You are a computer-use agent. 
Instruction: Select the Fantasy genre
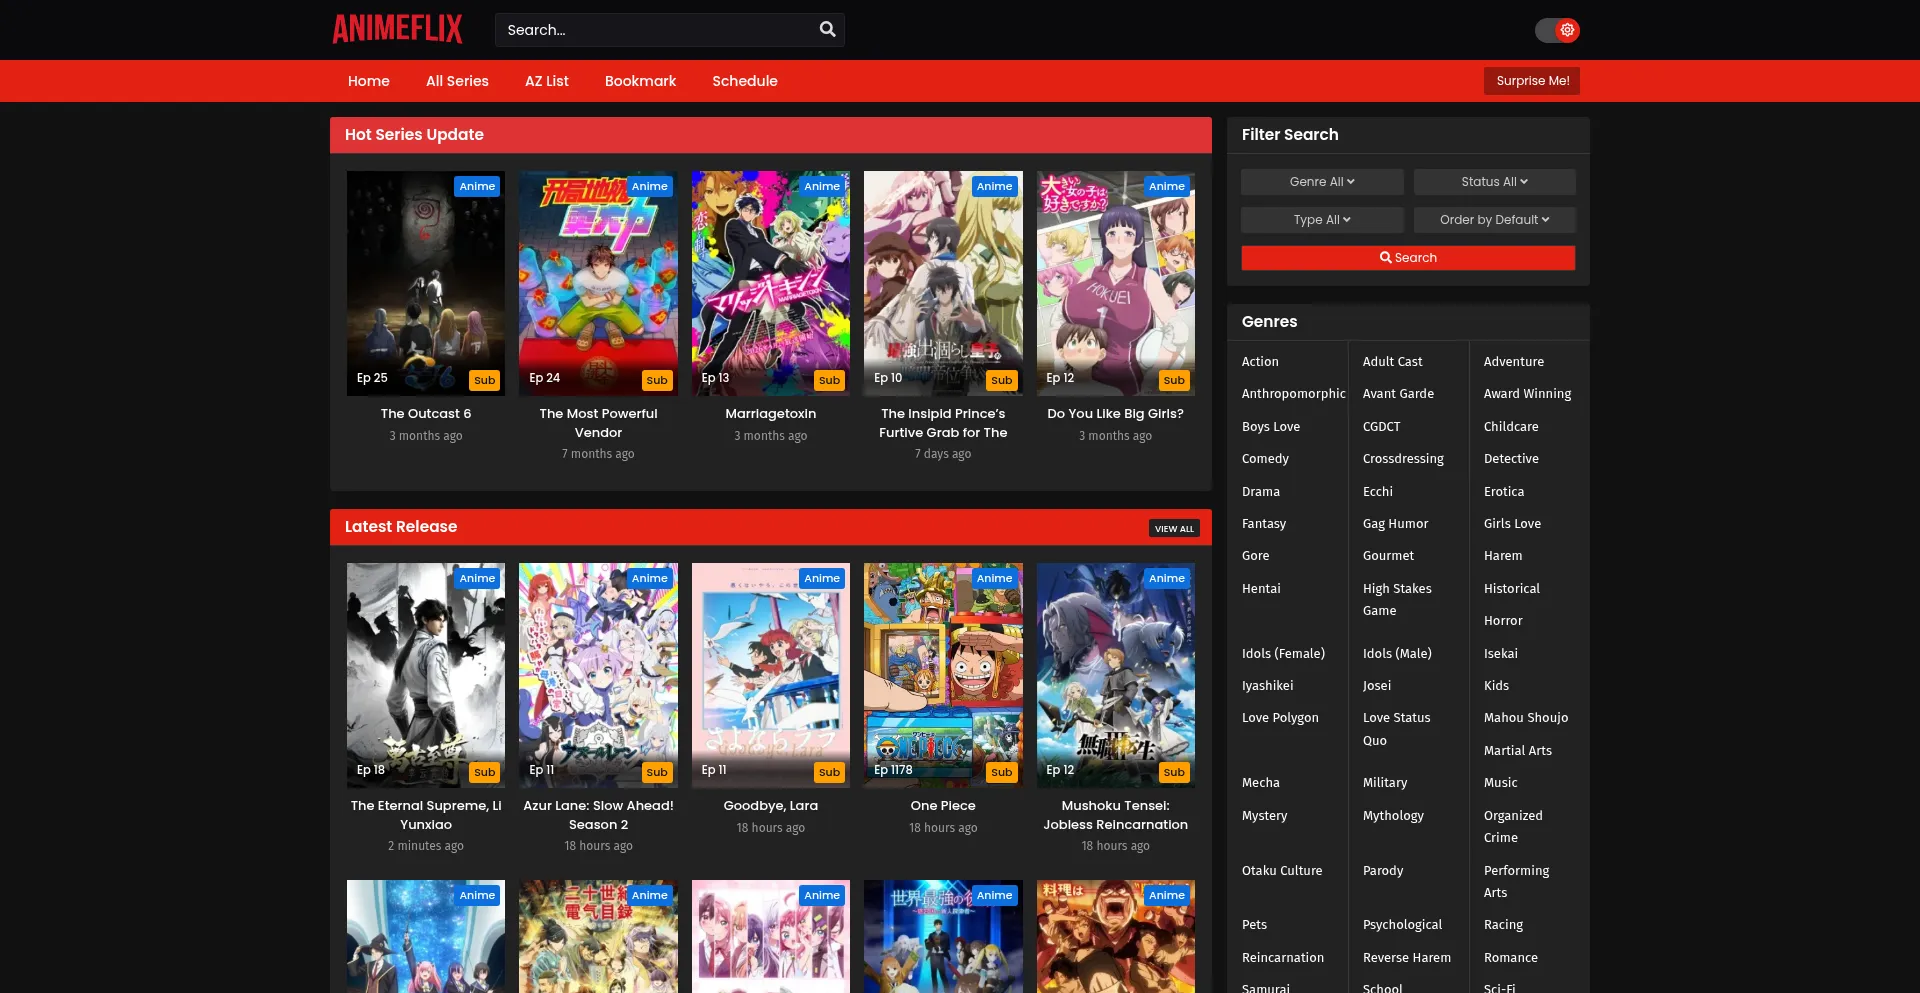coord(1264,524)
